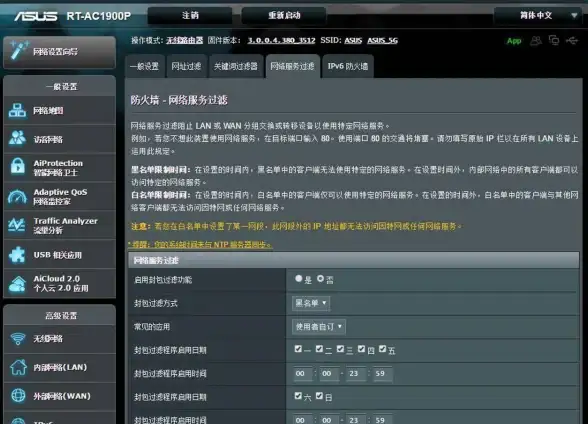Toggle Wednesday 三 checkbox
The image size is (588, 424).
coord(340,349)
